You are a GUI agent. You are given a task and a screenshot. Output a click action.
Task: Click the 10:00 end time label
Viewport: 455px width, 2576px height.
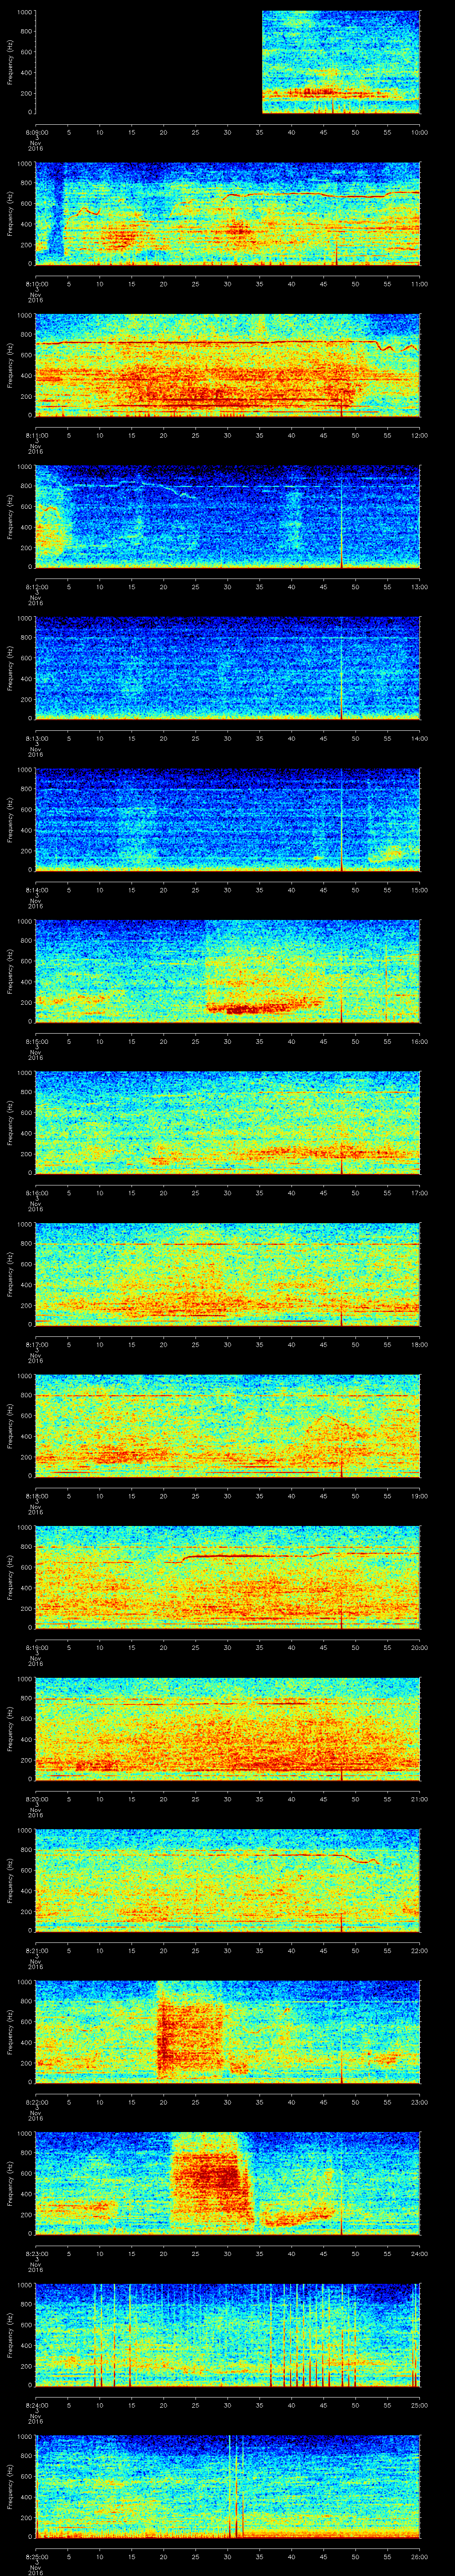click(420, 132)
